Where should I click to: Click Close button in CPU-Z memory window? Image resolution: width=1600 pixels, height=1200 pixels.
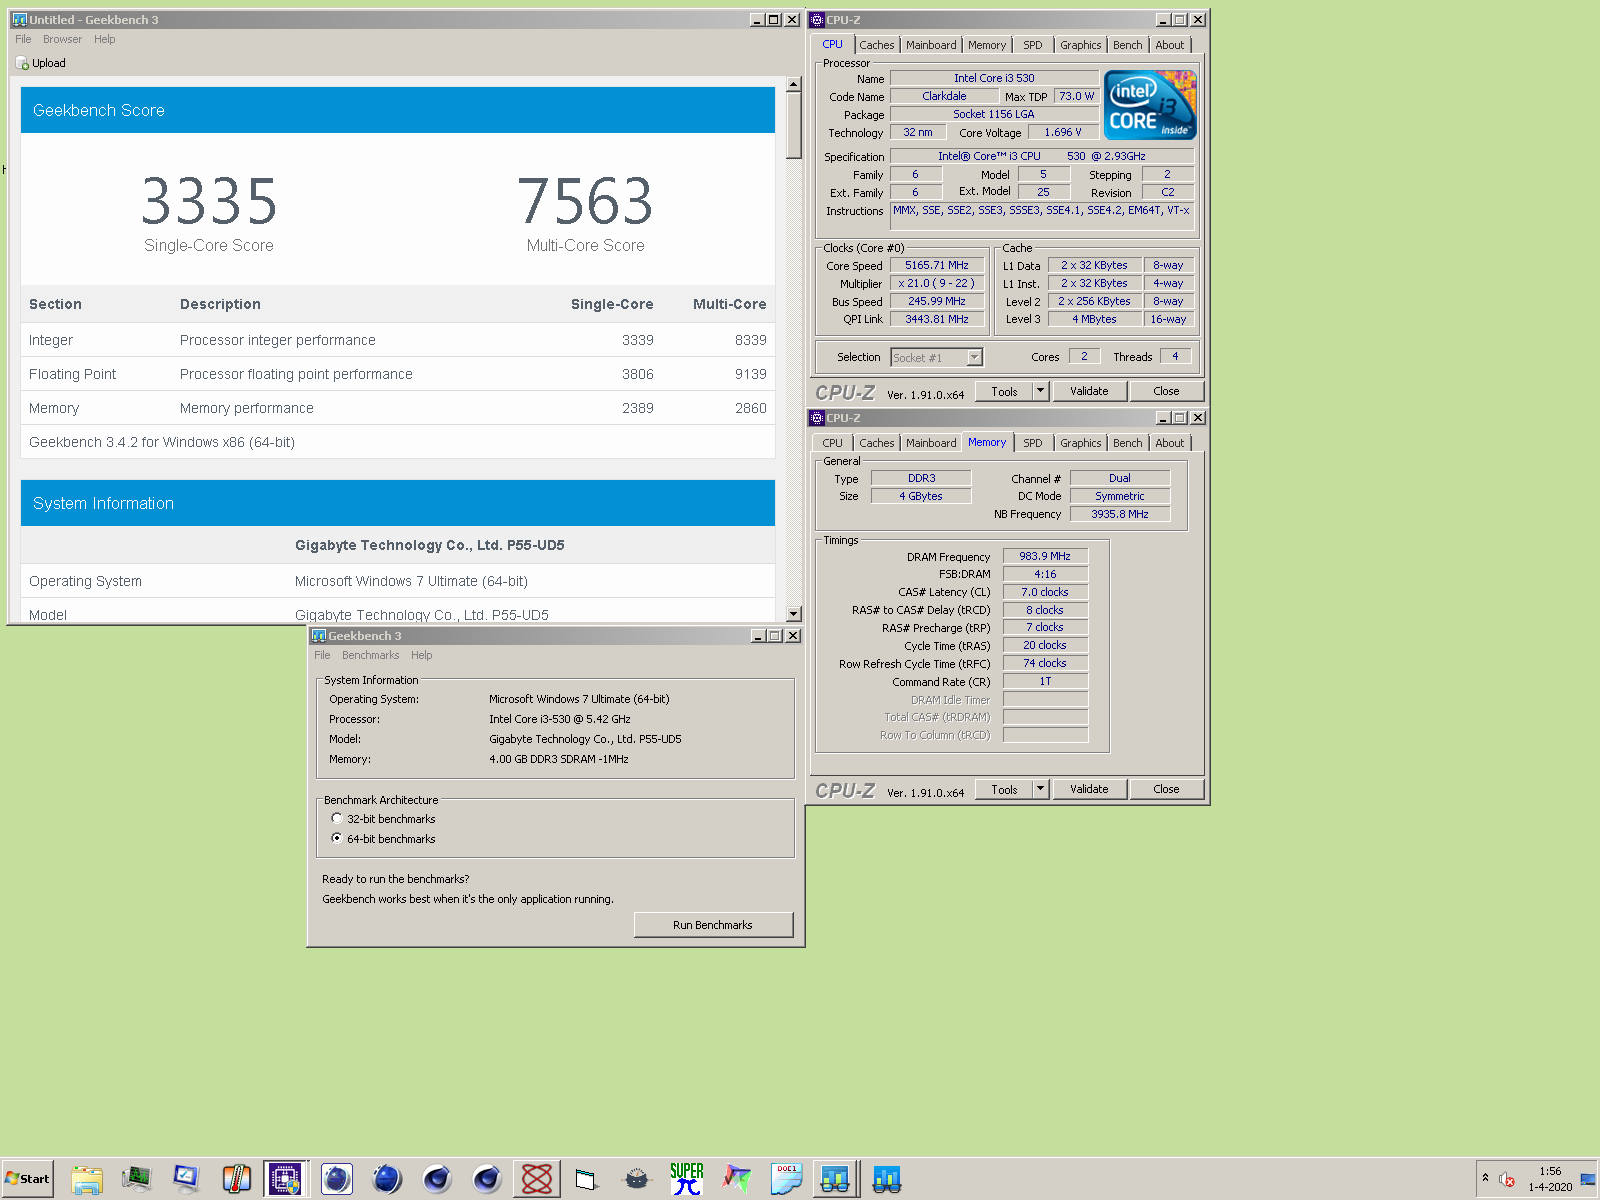tap(1166, 789)
